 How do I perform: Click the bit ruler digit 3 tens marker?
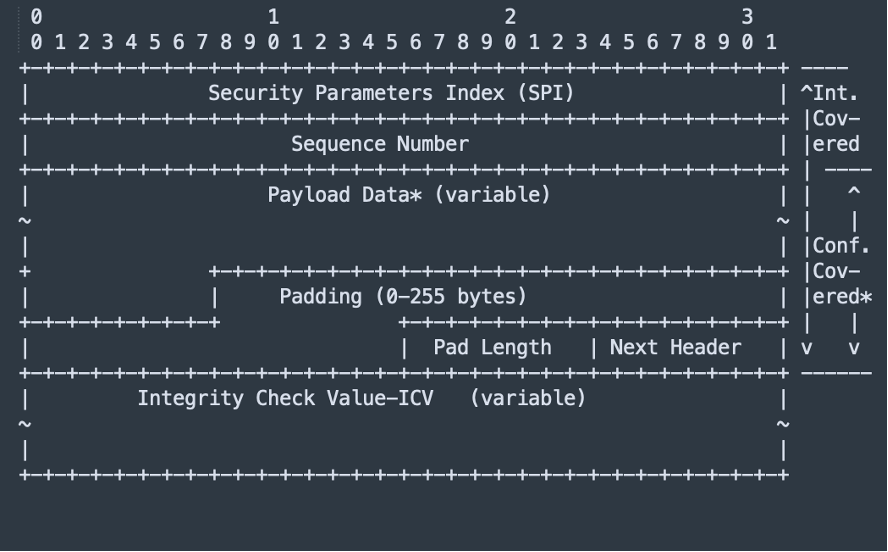[748, 17]
